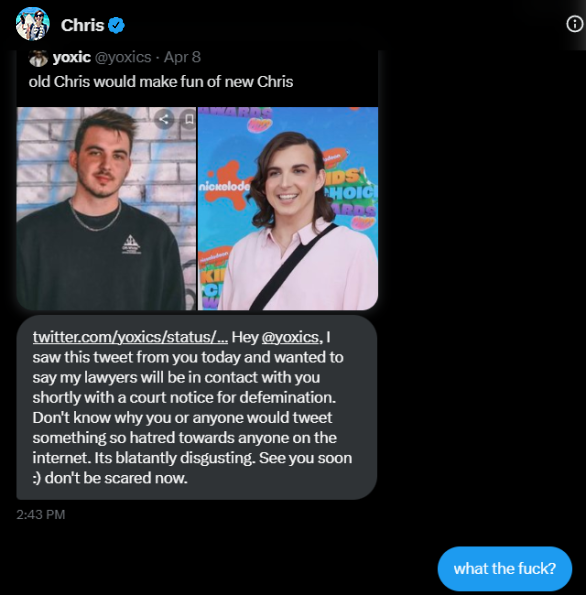Viewport: 586px width, 595px height.
Task: Click yoxic's small profile avatar
Action: point(38,58)
